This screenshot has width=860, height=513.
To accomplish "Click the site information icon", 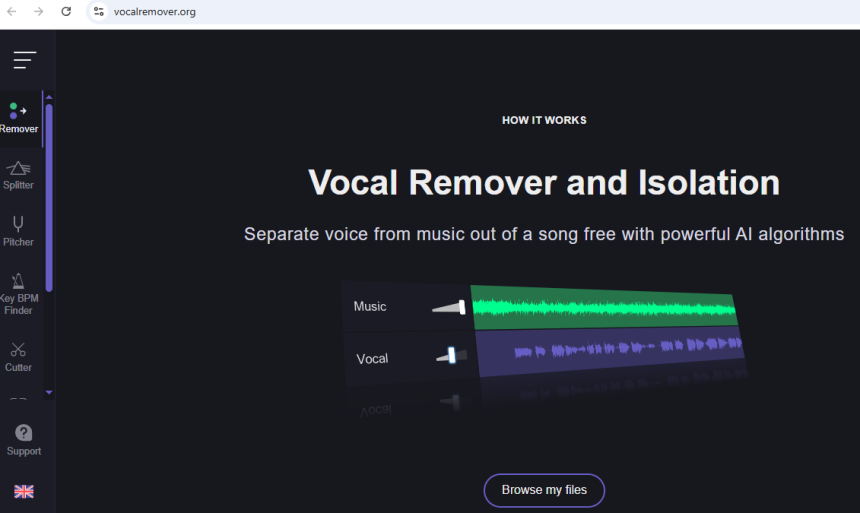I will pyautogui.click(x=98, y=11).
